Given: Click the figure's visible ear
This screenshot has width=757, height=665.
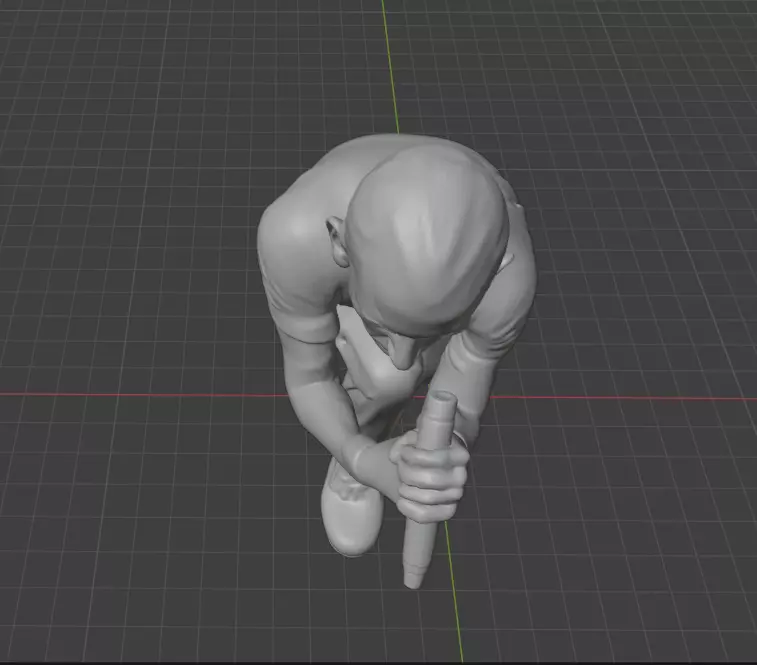Looking at the screenshot, I should [x=337, y=241].
